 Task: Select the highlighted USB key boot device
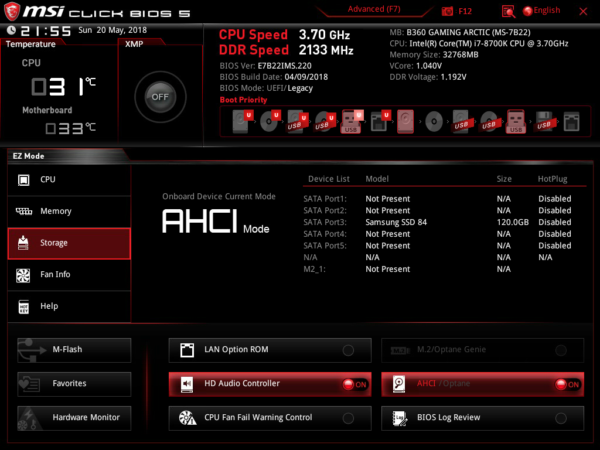coord(351,121)
